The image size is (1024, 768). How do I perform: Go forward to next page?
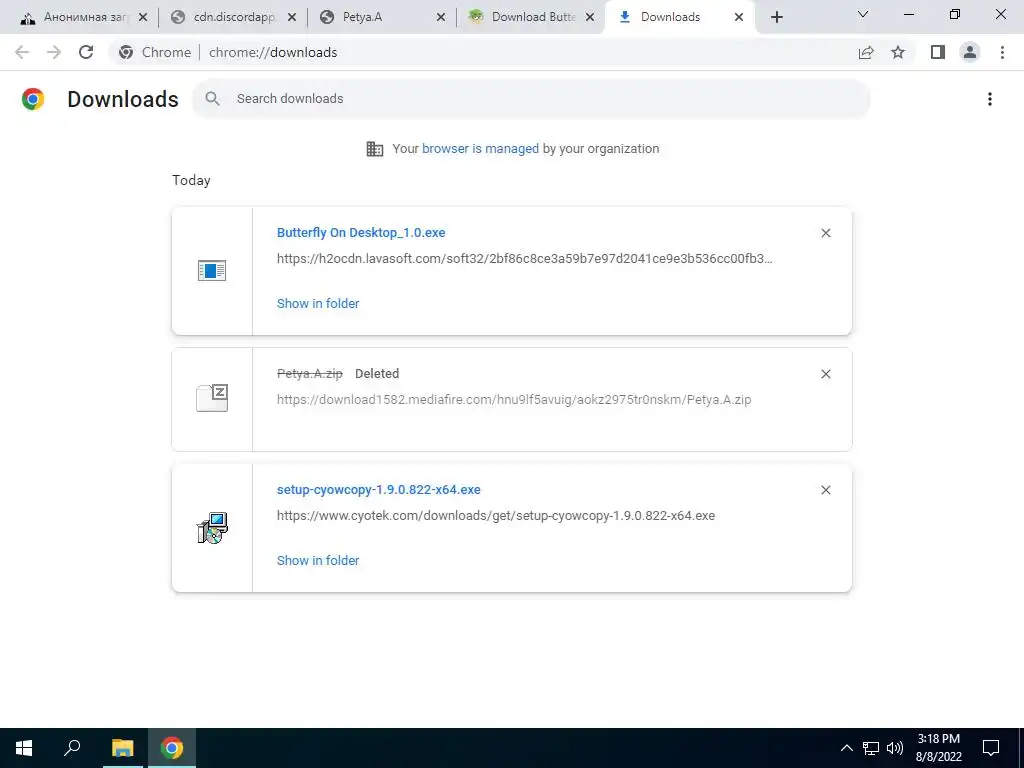pyautogui.click(x=54, y=52)
